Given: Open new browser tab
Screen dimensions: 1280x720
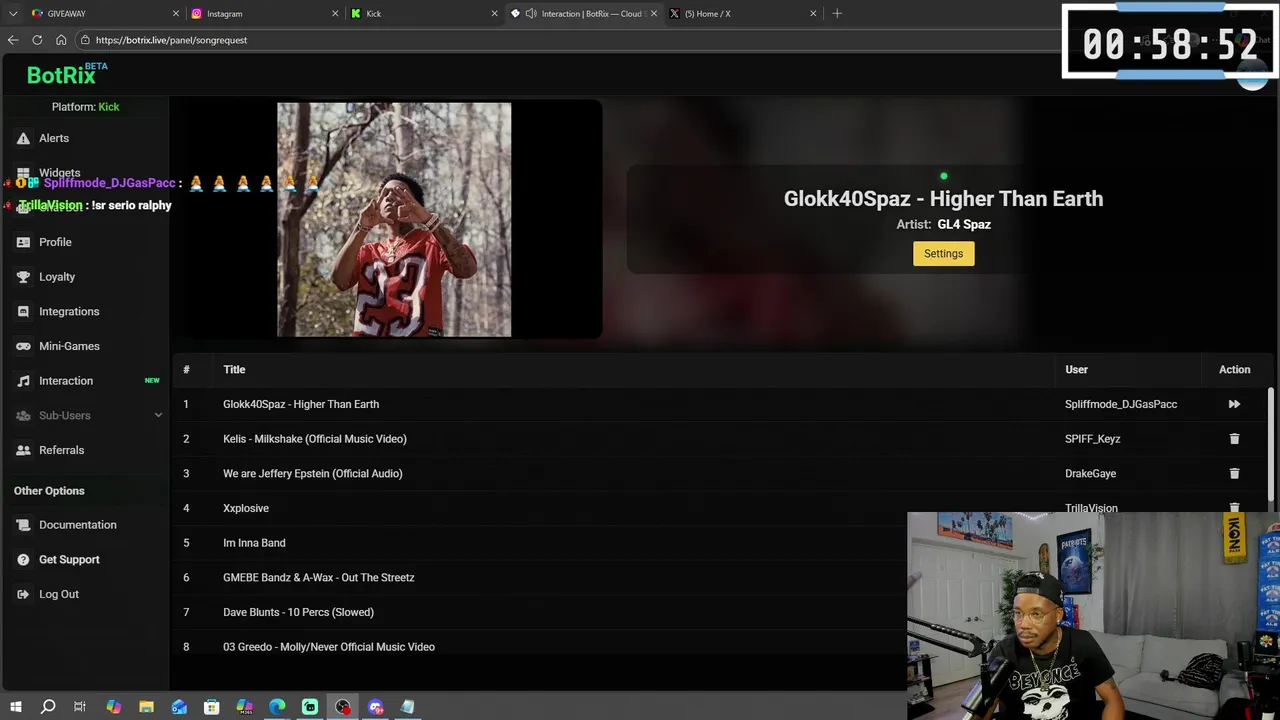Looking at the screenshot, I should [837, 13].
